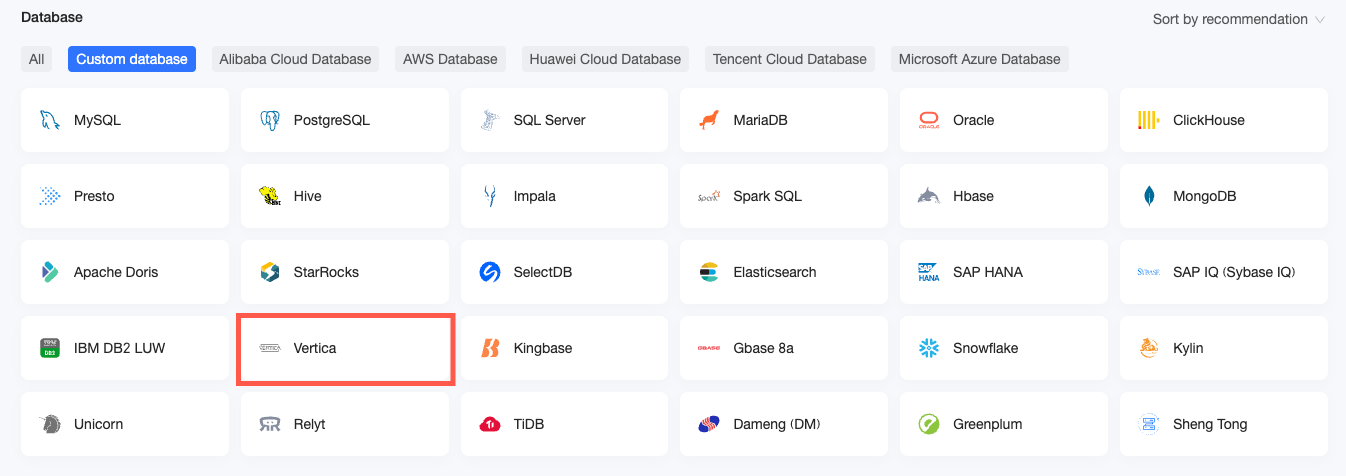
Task: Select the PostgreSQL card label
Action: (332, 120)
